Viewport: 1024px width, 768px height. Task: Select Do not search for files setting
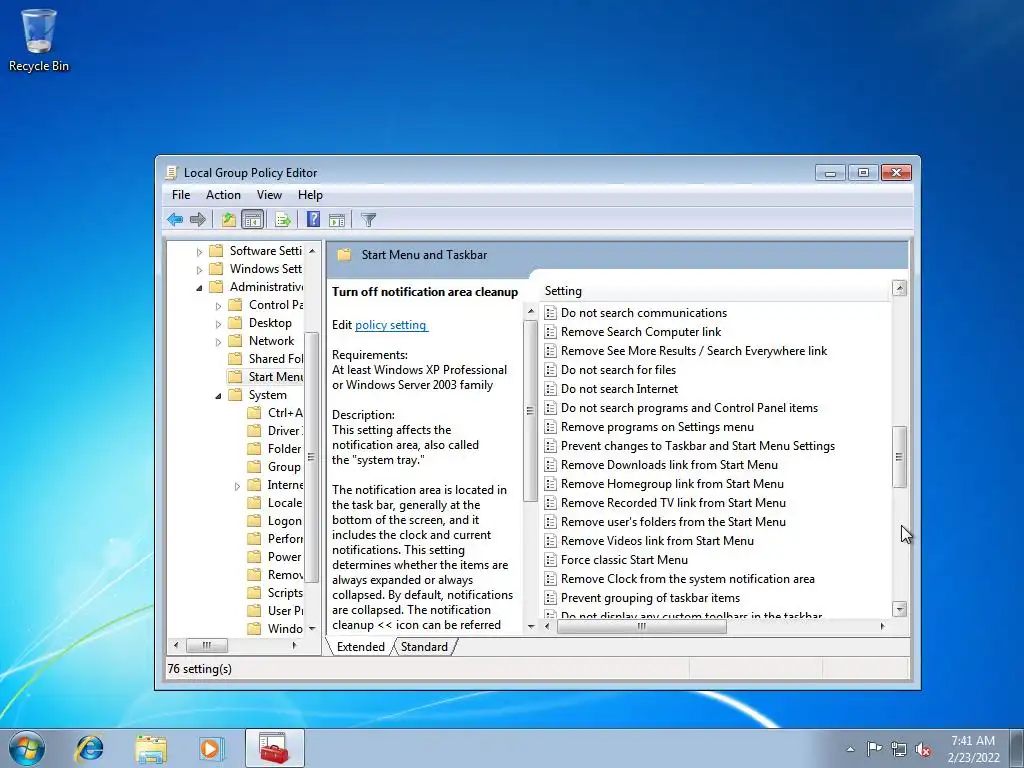[618, 370]
